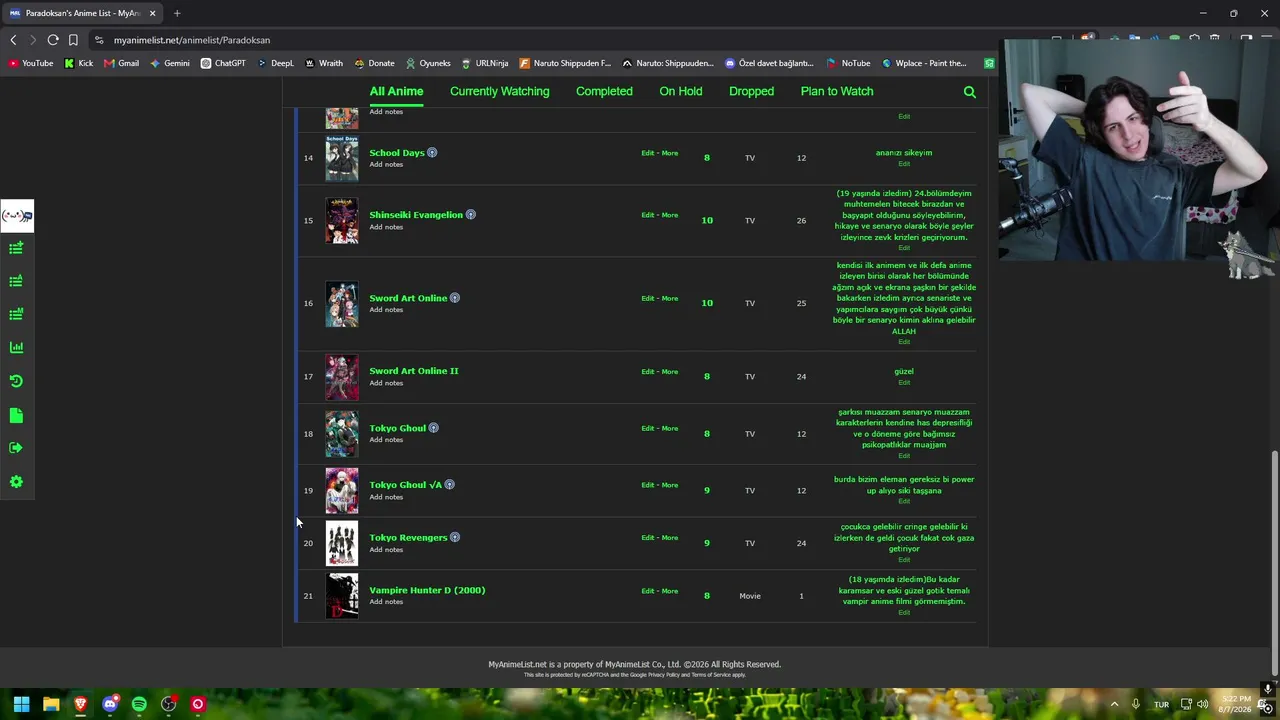The image size is (1280, 720).
Task: Click the myanimelist.net address bar
Action: tap(540, 40)
